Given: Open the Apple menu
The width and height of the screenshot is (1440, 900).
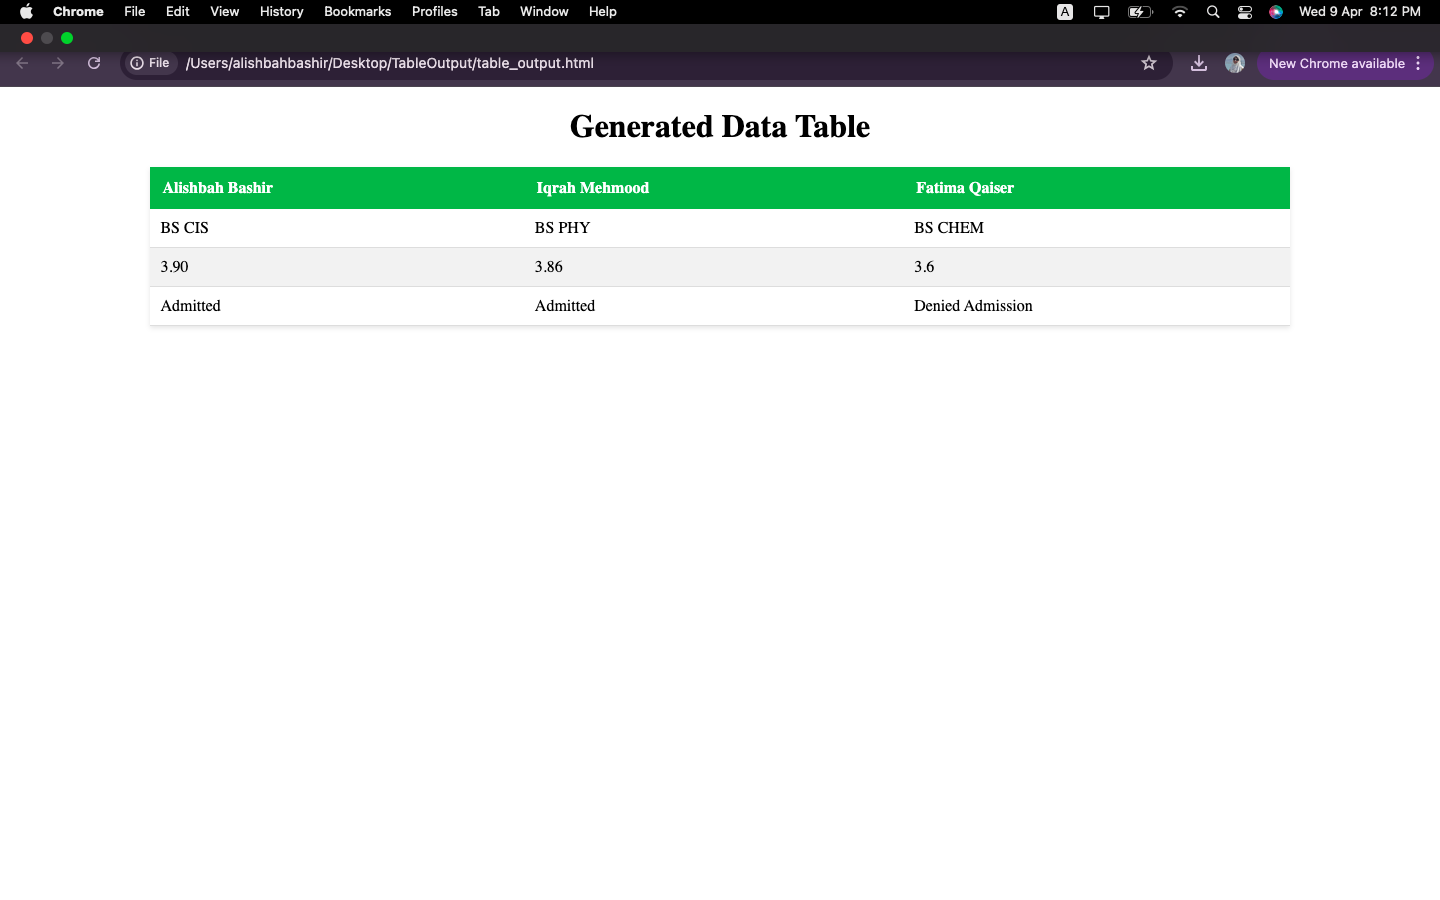Looking at the screenshot, I should pyautogui.click(x=26, y=12).
